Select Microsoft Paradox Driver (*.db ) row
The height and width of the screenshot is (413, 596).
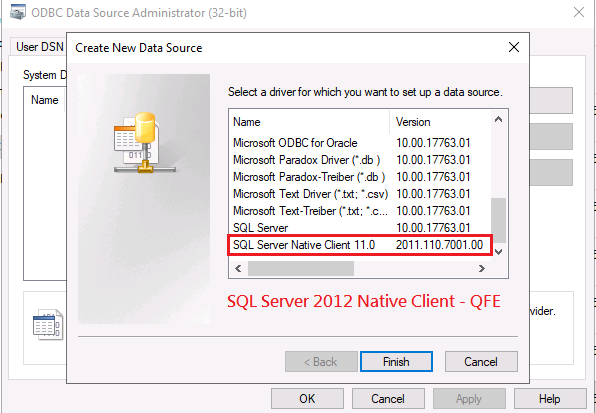point(360,160)
